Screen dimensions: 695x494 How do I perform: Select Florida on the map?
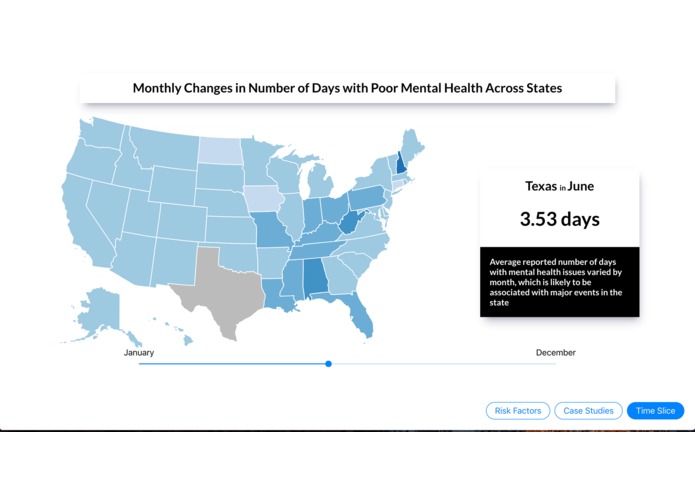[x=357, y=310]
